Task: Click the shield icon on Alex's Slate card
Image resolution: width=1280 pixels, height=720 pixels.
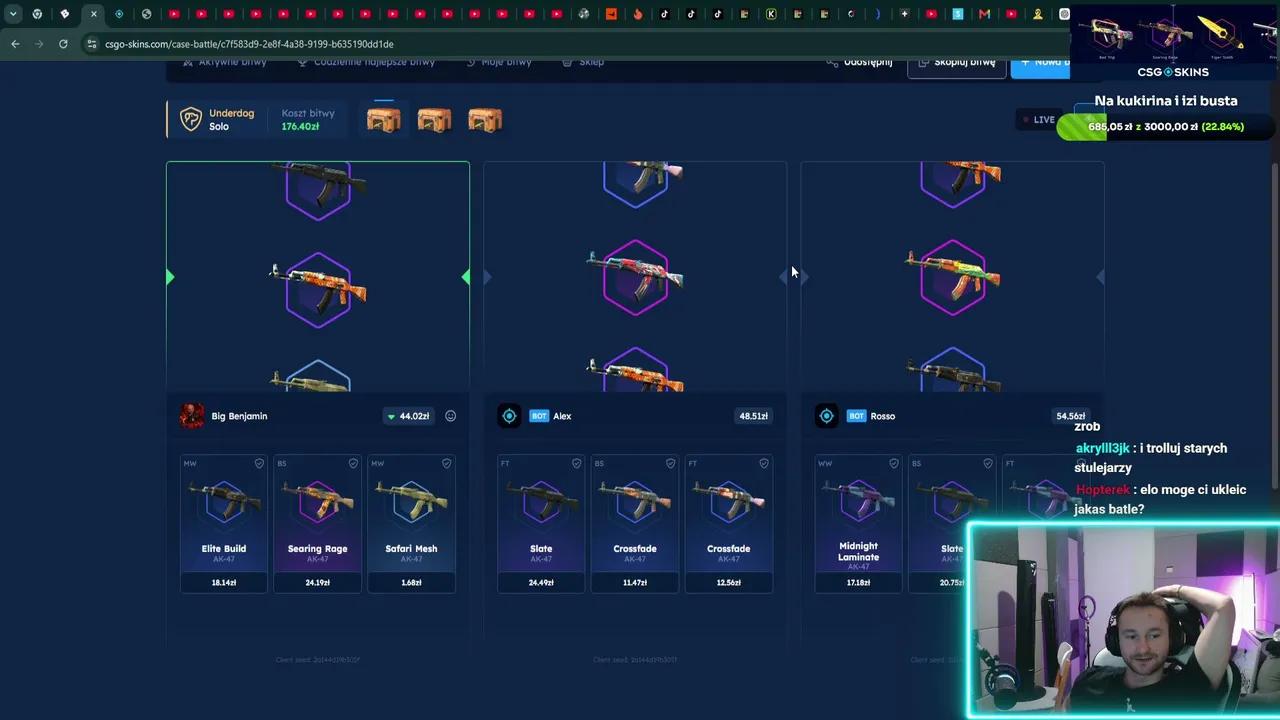Action: click(x=576, y=463)
